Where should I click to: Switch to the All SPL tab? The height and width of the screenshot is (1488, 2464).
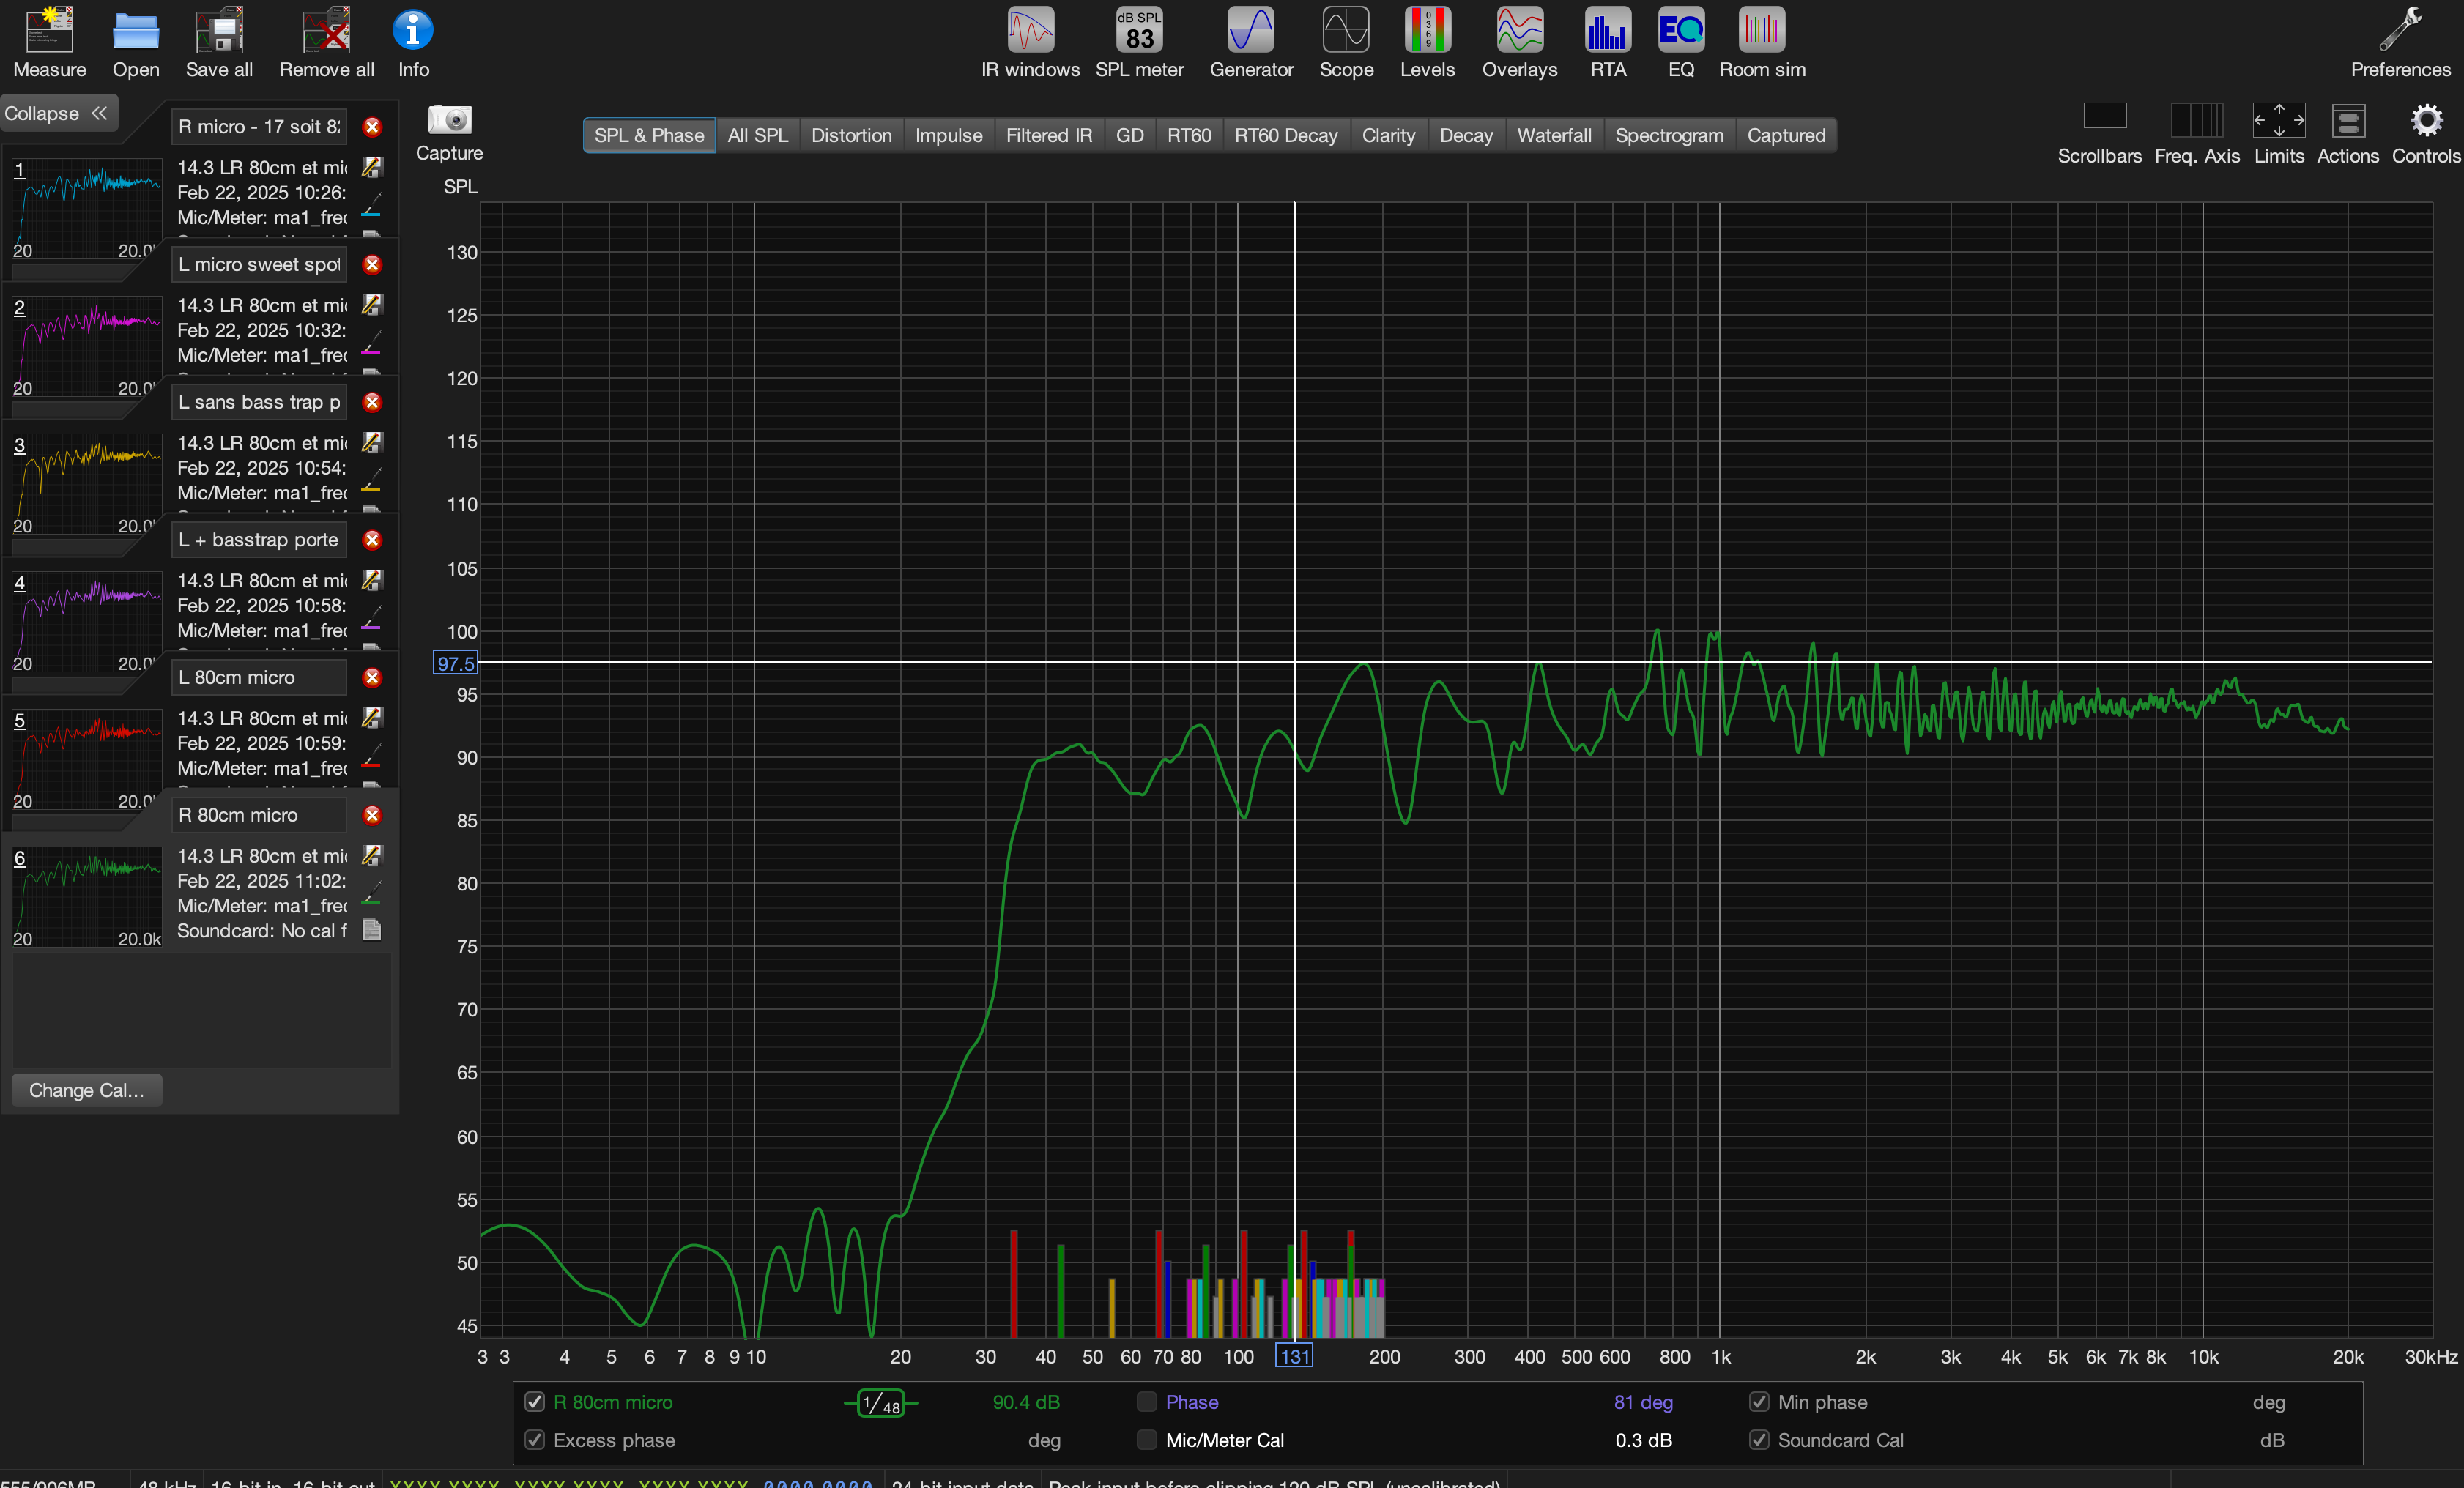point(757,135)
